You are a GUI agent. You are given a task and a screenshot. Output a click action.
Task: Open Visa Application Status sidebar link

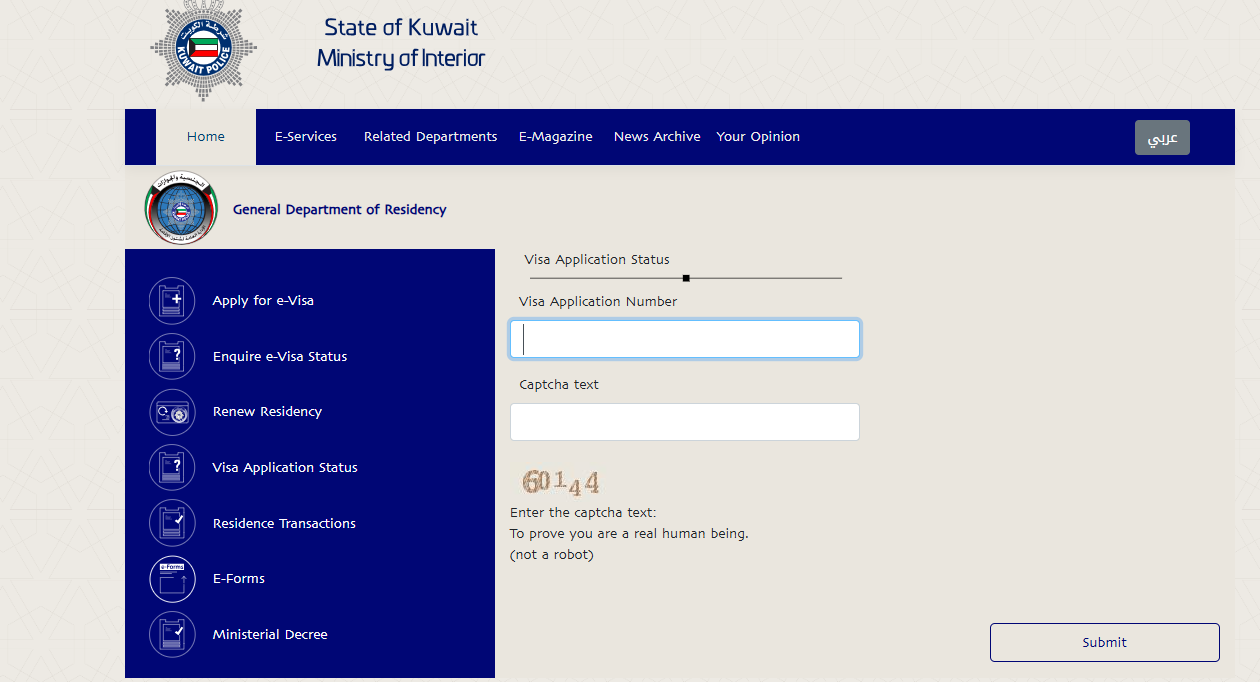285,468
